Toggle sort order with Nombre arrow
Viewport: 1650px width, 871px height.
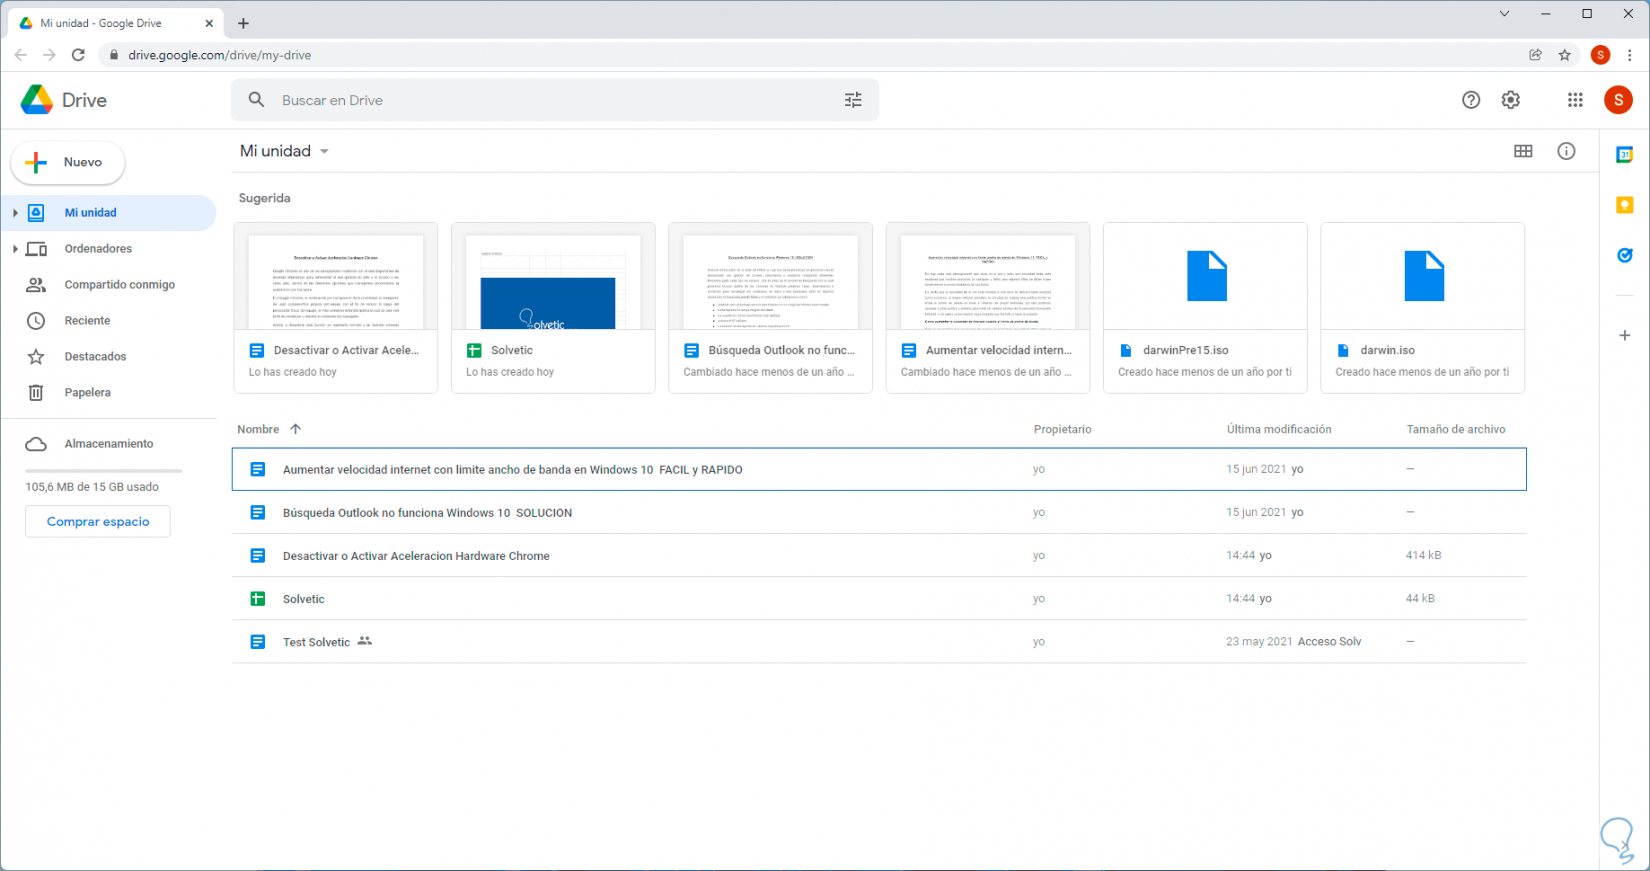(295, 429)
